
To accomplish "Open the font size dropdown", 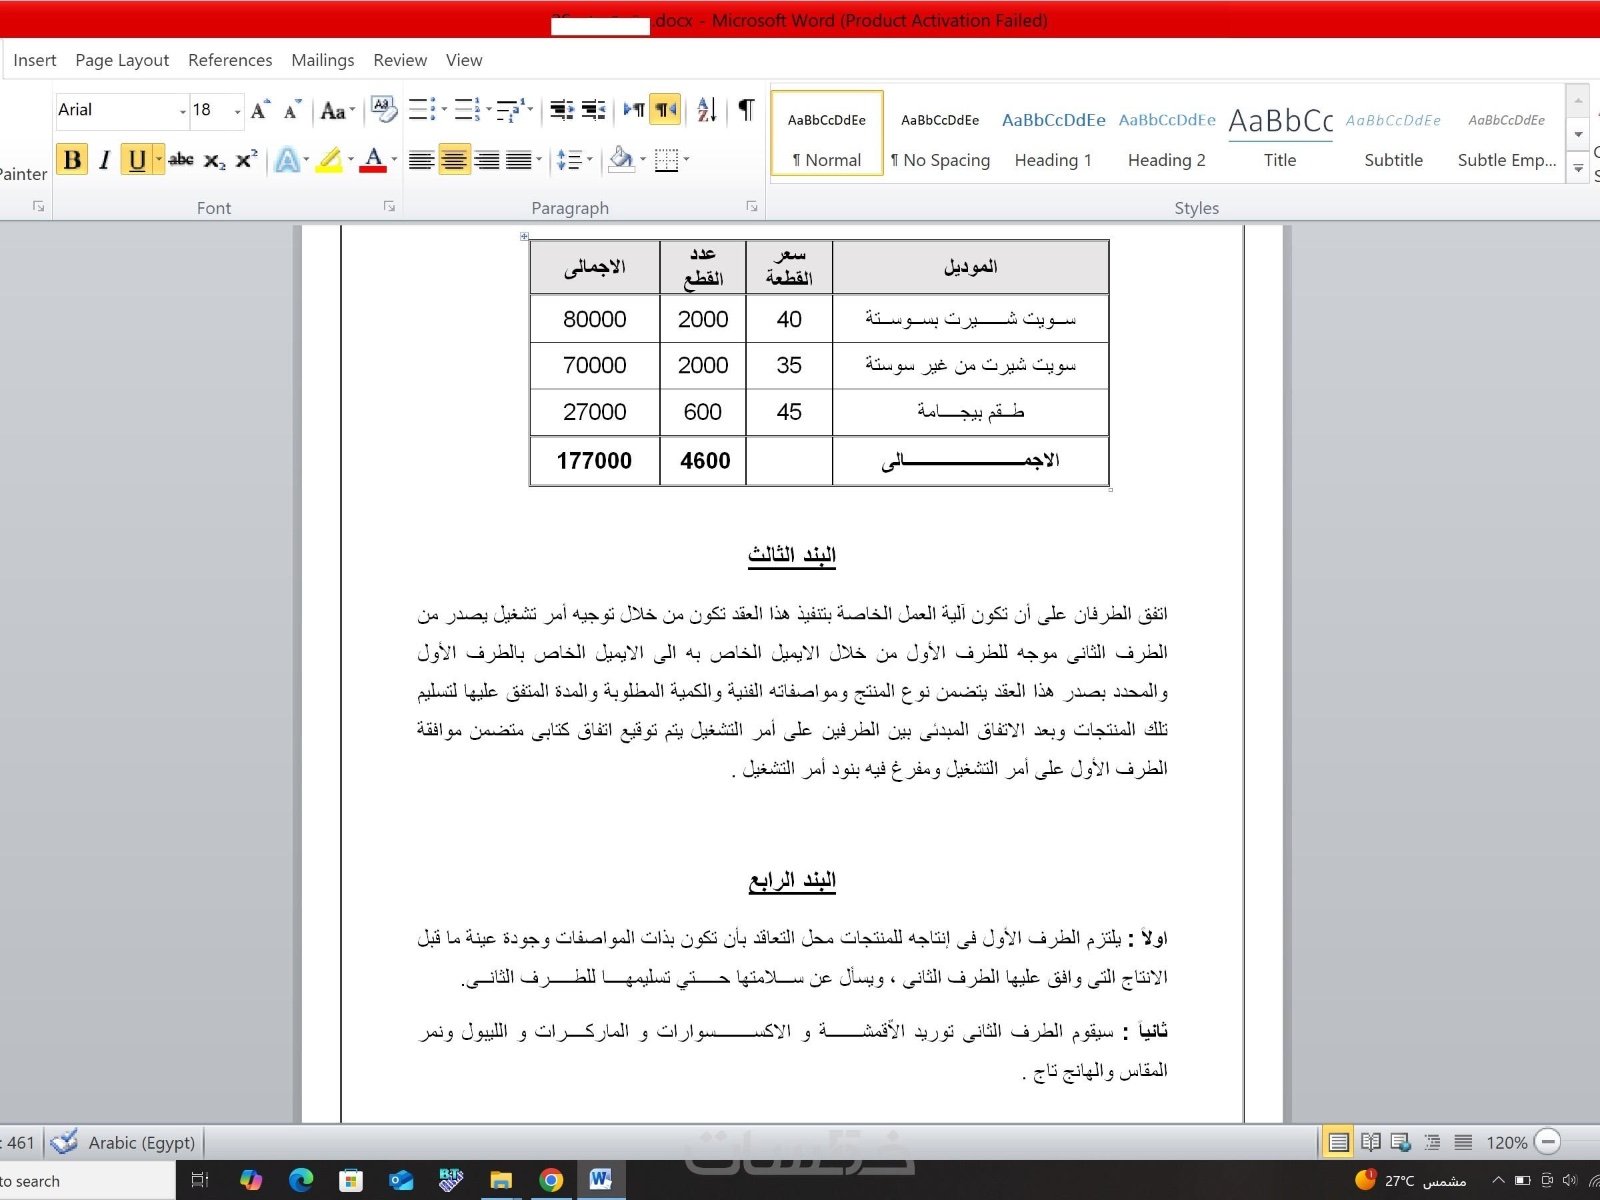I will click(237, 111).
